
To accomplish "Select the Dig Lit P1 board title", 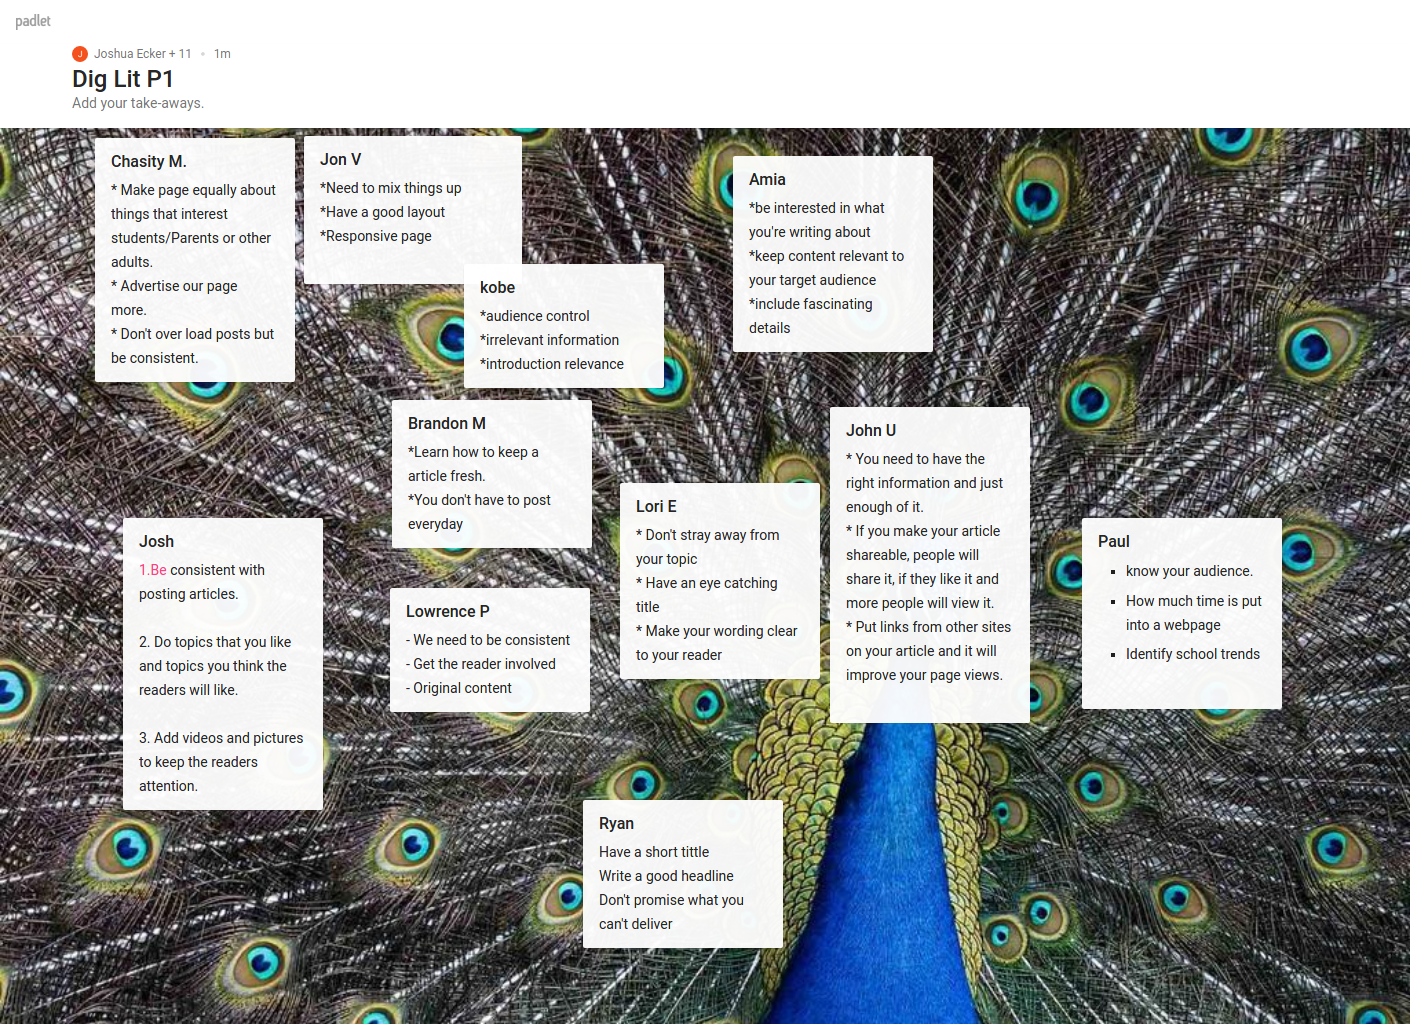I will 123,79.
